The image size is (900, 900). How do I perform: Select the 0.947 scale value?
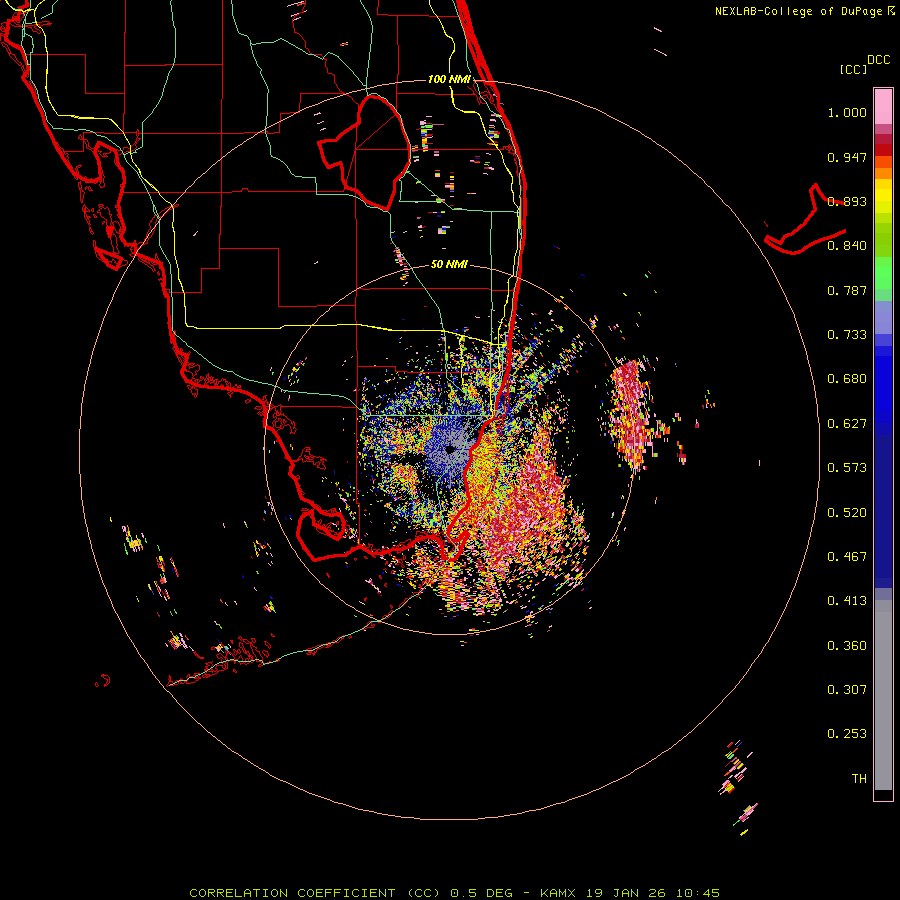(847, 157)
